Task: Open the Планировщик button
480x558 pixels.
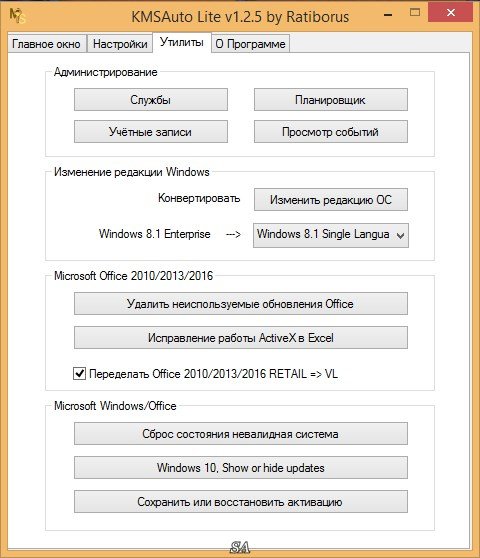Action: click(x=331, y=100)
